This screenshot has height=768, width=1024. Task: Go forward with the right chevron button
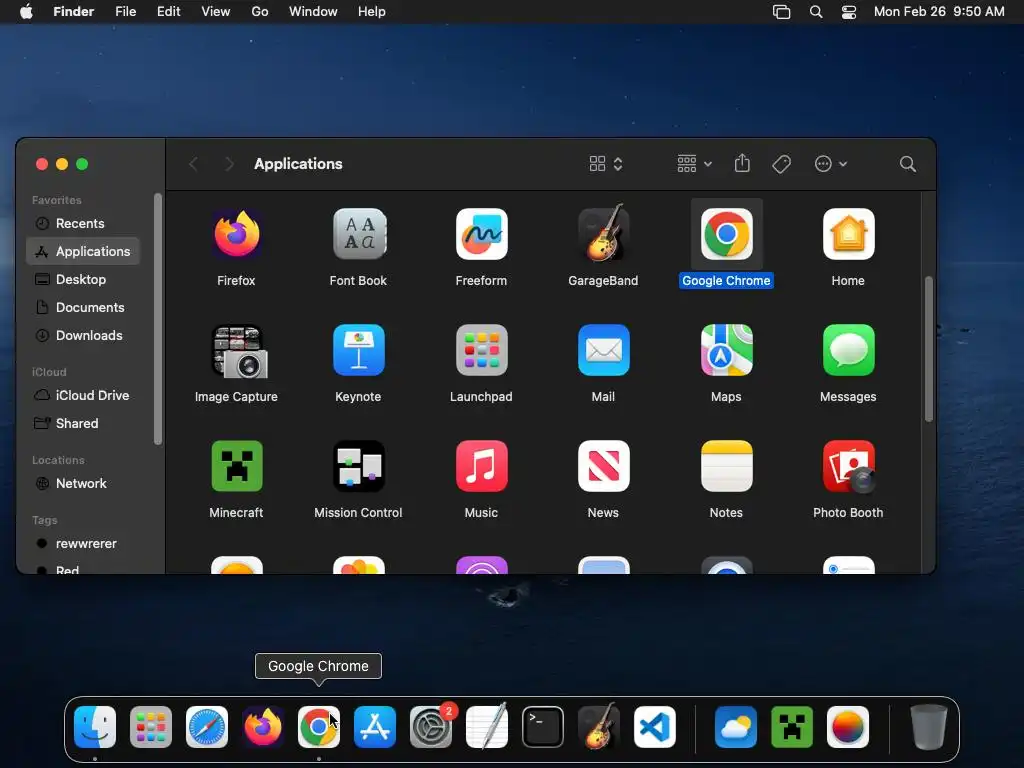[x=229, y=164]
